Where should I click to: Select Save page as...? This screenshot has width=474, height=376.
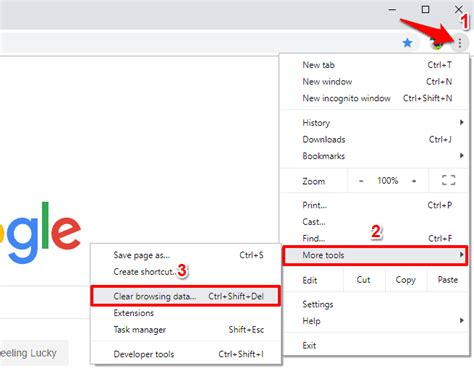point(186,255)
